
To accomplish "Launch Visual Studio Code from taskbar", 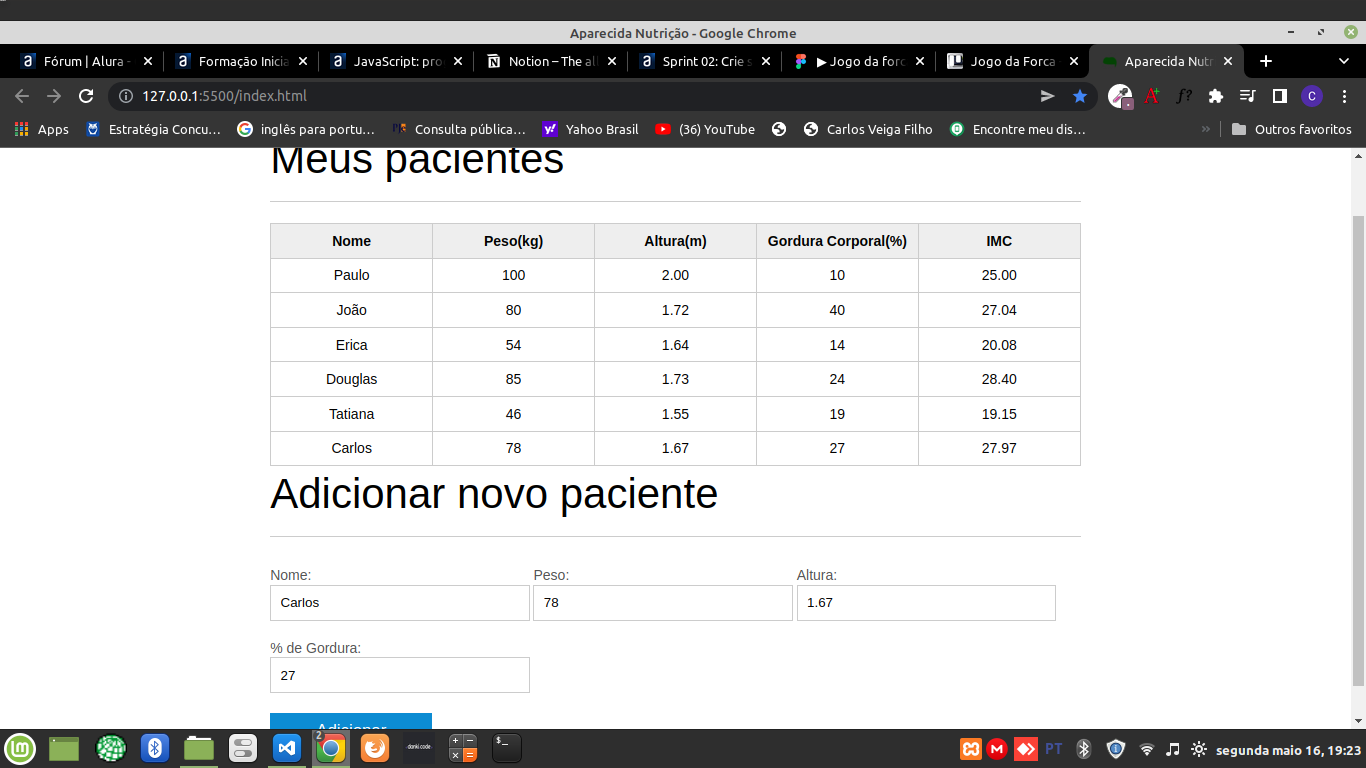I will (x=287, y=748).
